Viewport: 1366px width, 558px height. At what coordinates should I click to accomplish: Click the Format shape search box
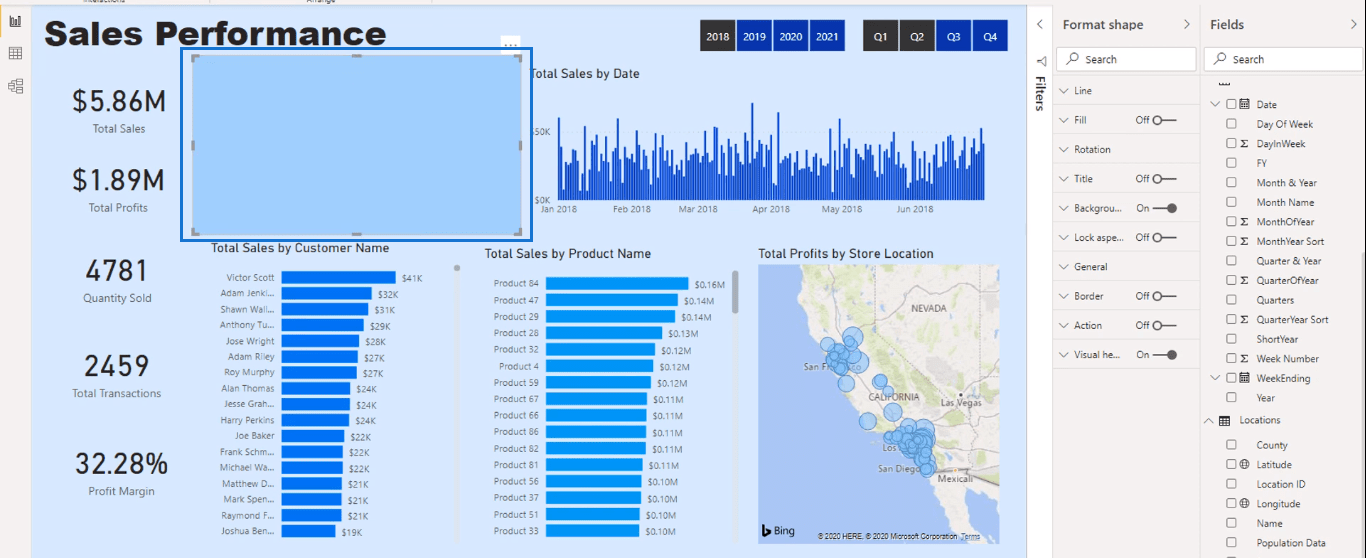click(1126, 60)
